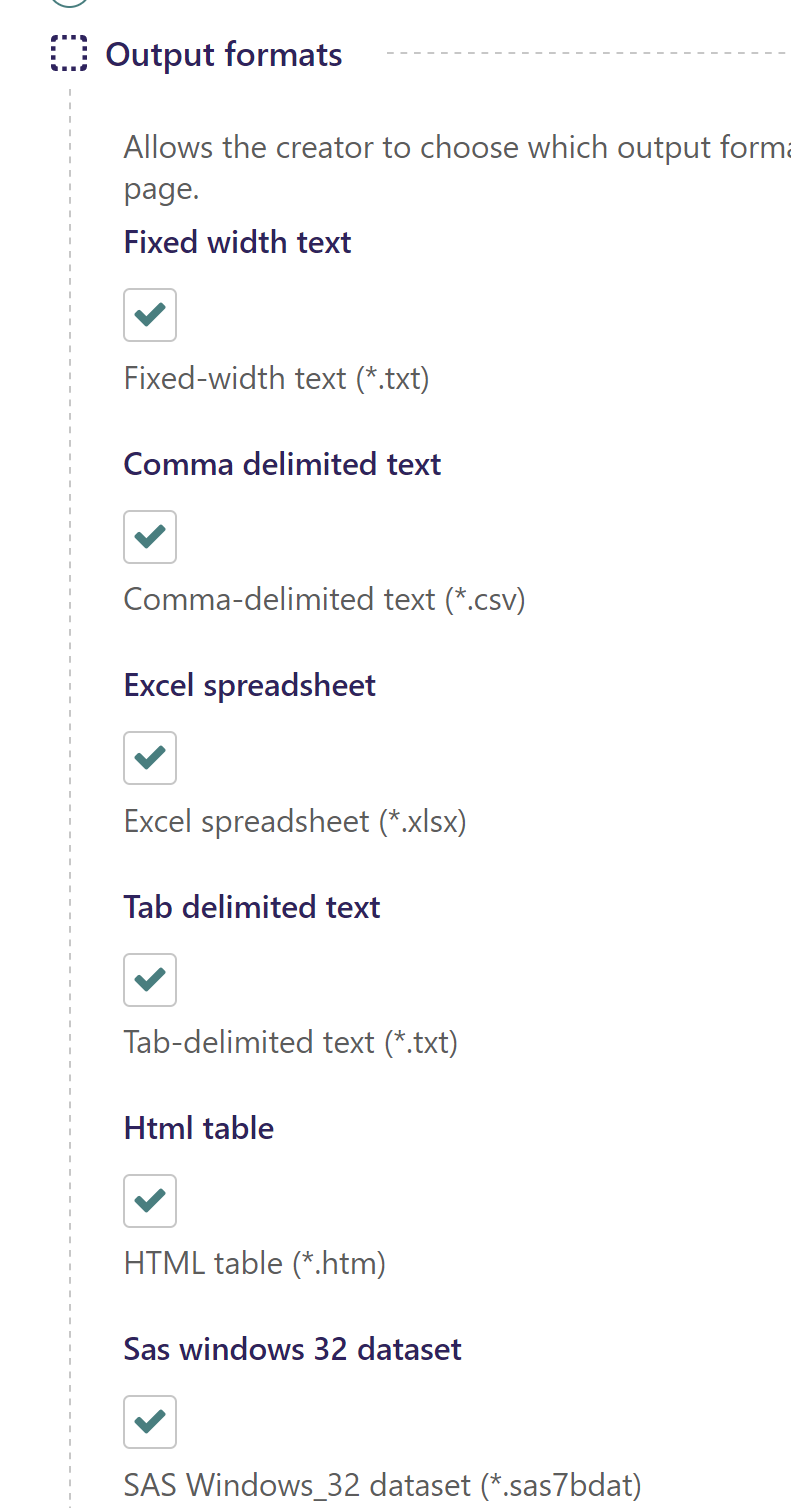Screen dimensions: 791x1508
Task: Uncheck the Fixed-width text (*.txt) checkbox
Action: (x=149, y=314)
